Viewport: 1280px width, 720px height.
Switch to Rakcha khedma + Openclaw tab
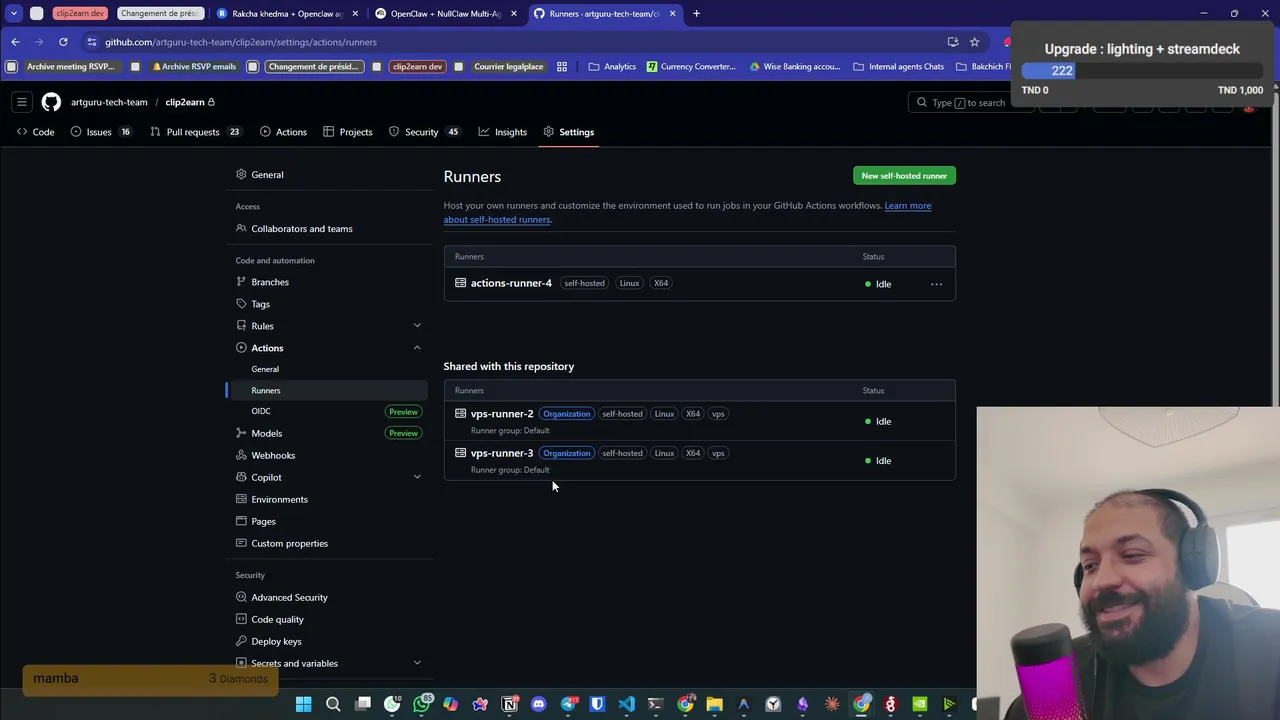click(x=288, y=14)
